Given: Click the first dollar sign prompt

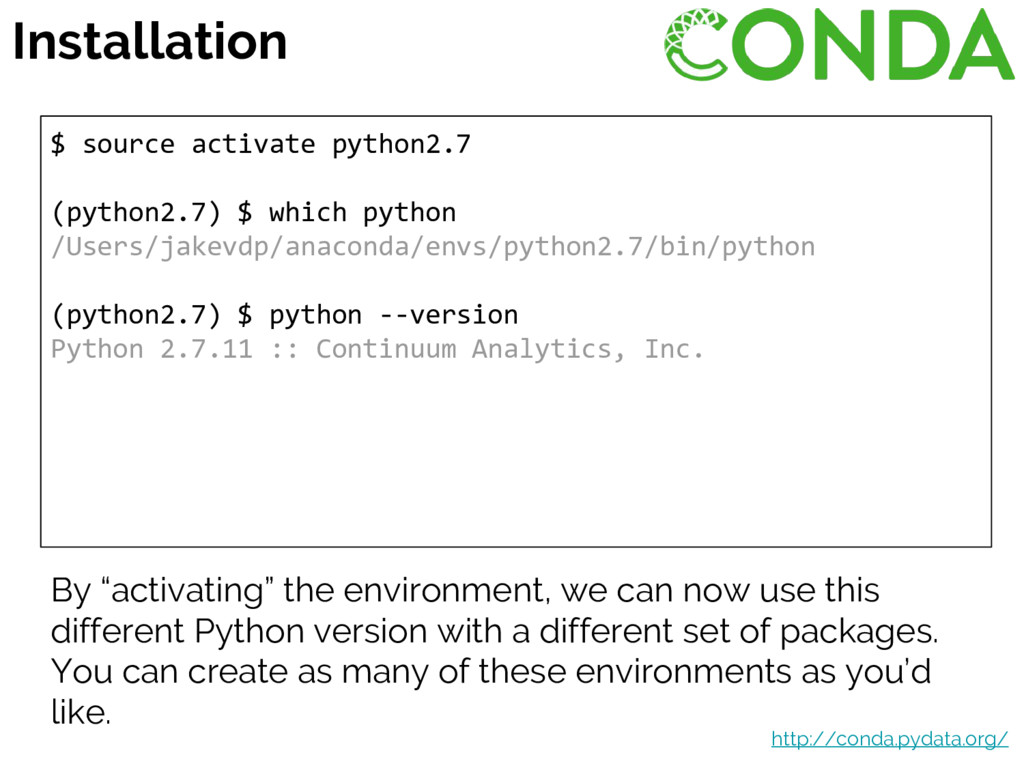Looking at the screenshot, I should coord(58,144).
